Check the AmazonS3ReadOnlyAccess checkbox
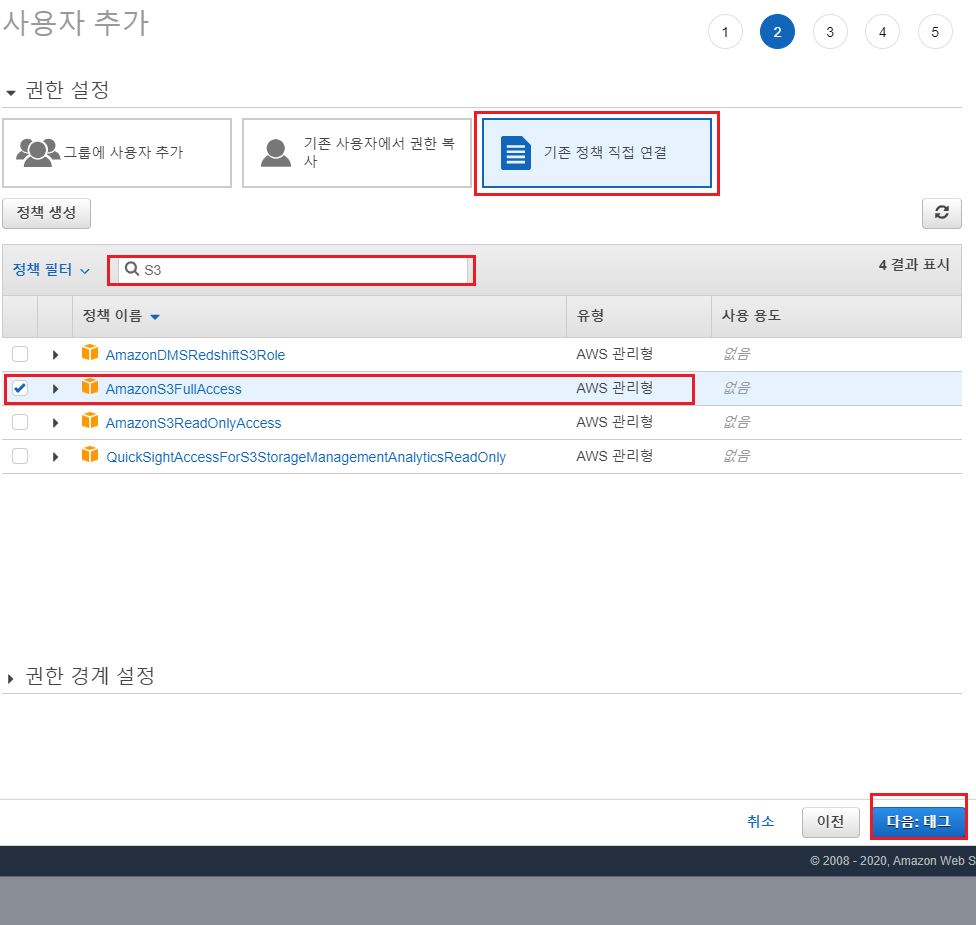 coord(20,422)
